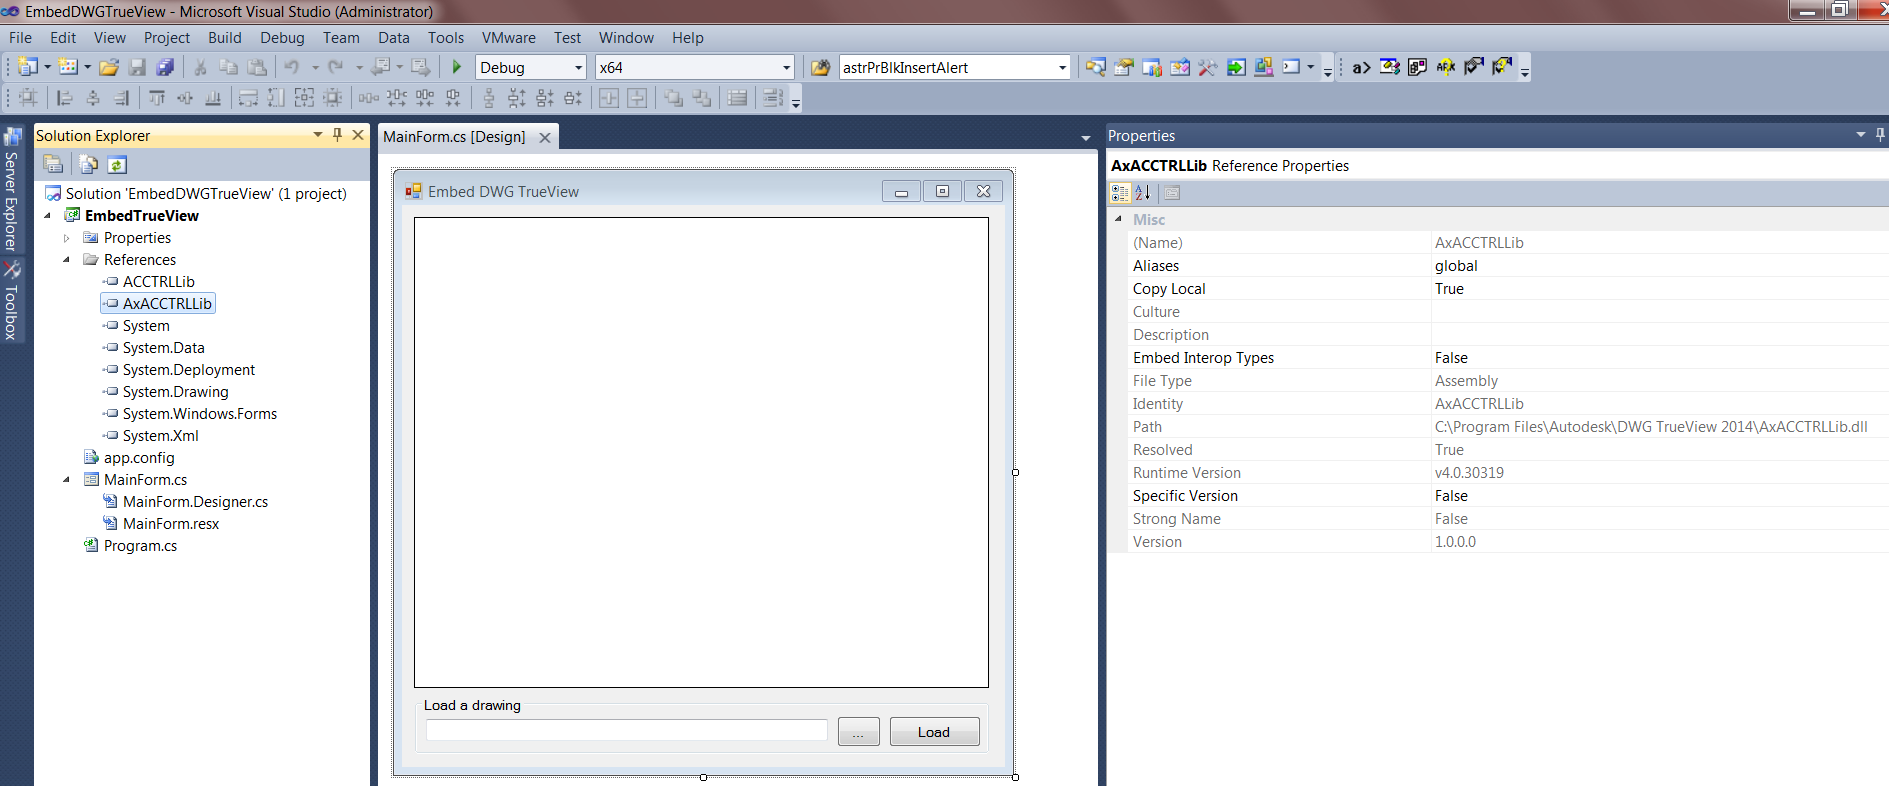This screenshot has height=786, width=1889.
Task: Click the browse '...' button on the form
Action: (858, 732)
